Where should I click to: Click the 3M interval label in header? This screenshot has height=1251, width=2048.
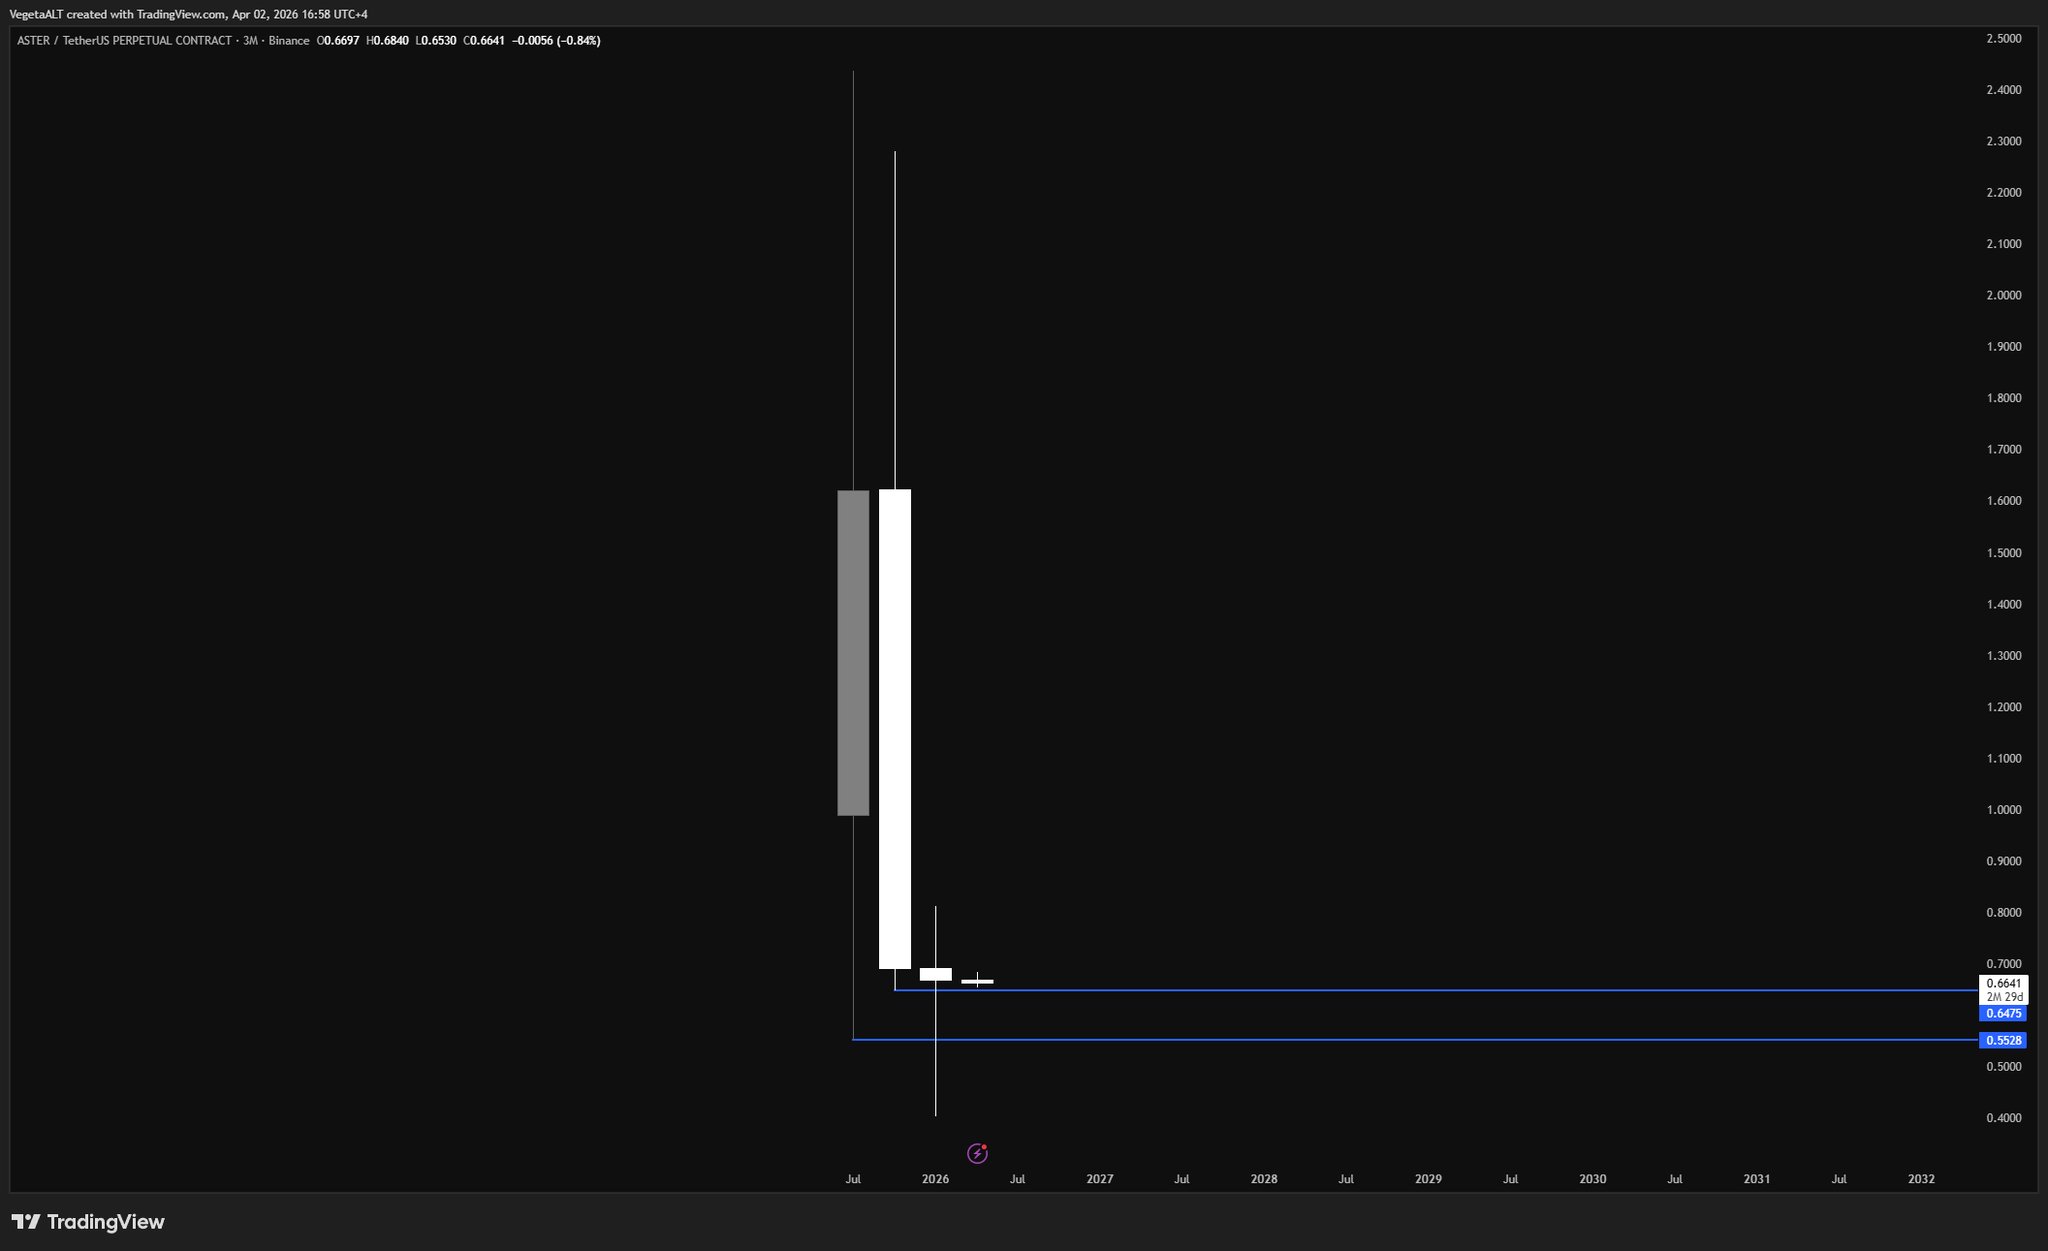pyautogui.click(x=250, y=41)
